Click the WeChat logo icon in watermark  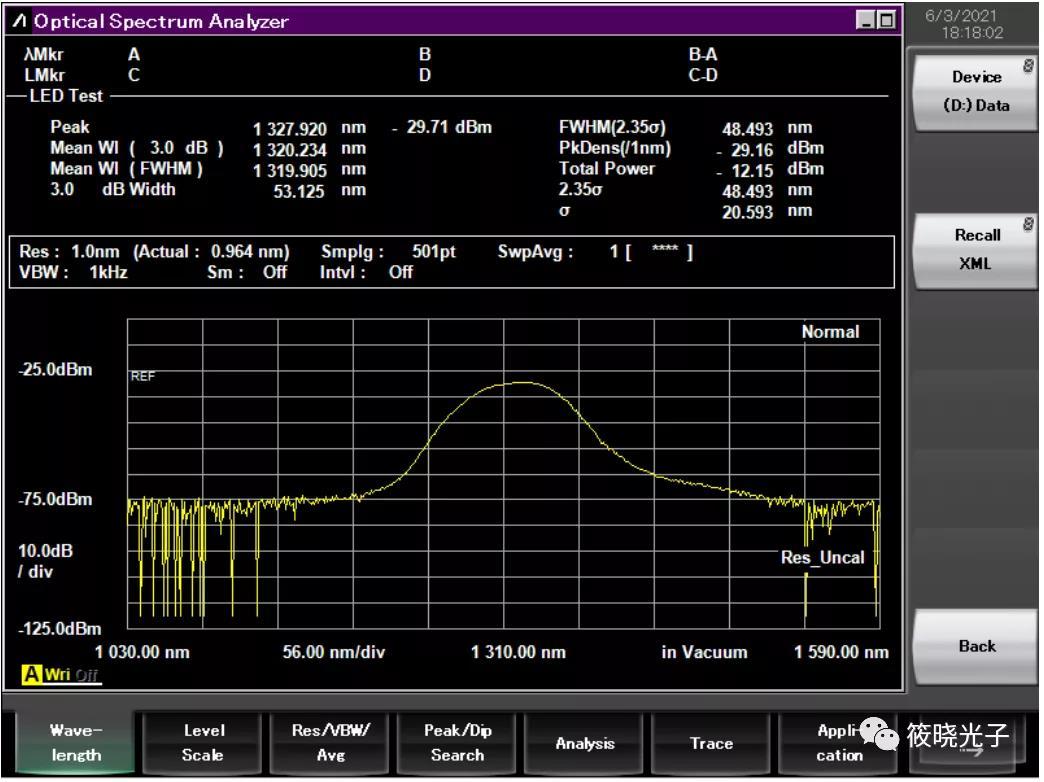pos(879,734)
